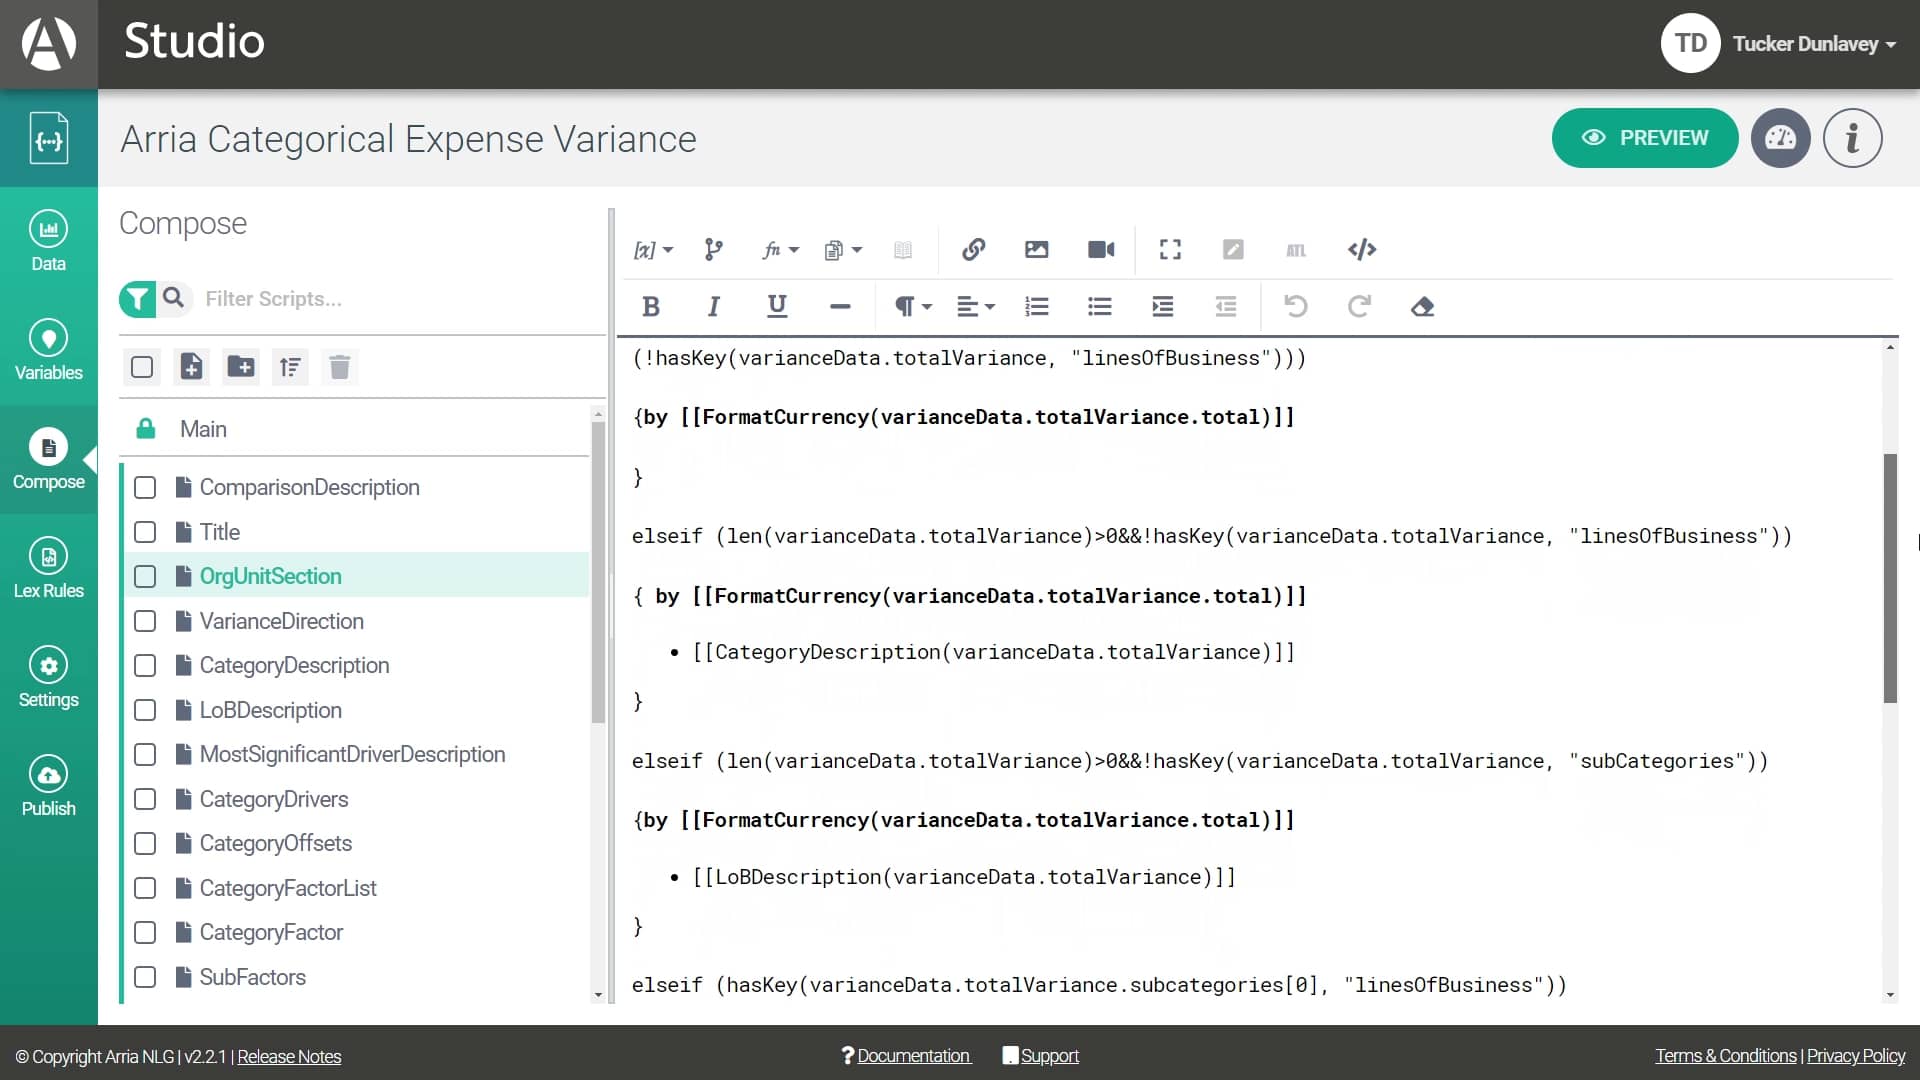The image size is (1920, 1080).
Task: Open the paragraph format dropdown
Action: pyautogui.click(x=912, y=307)
